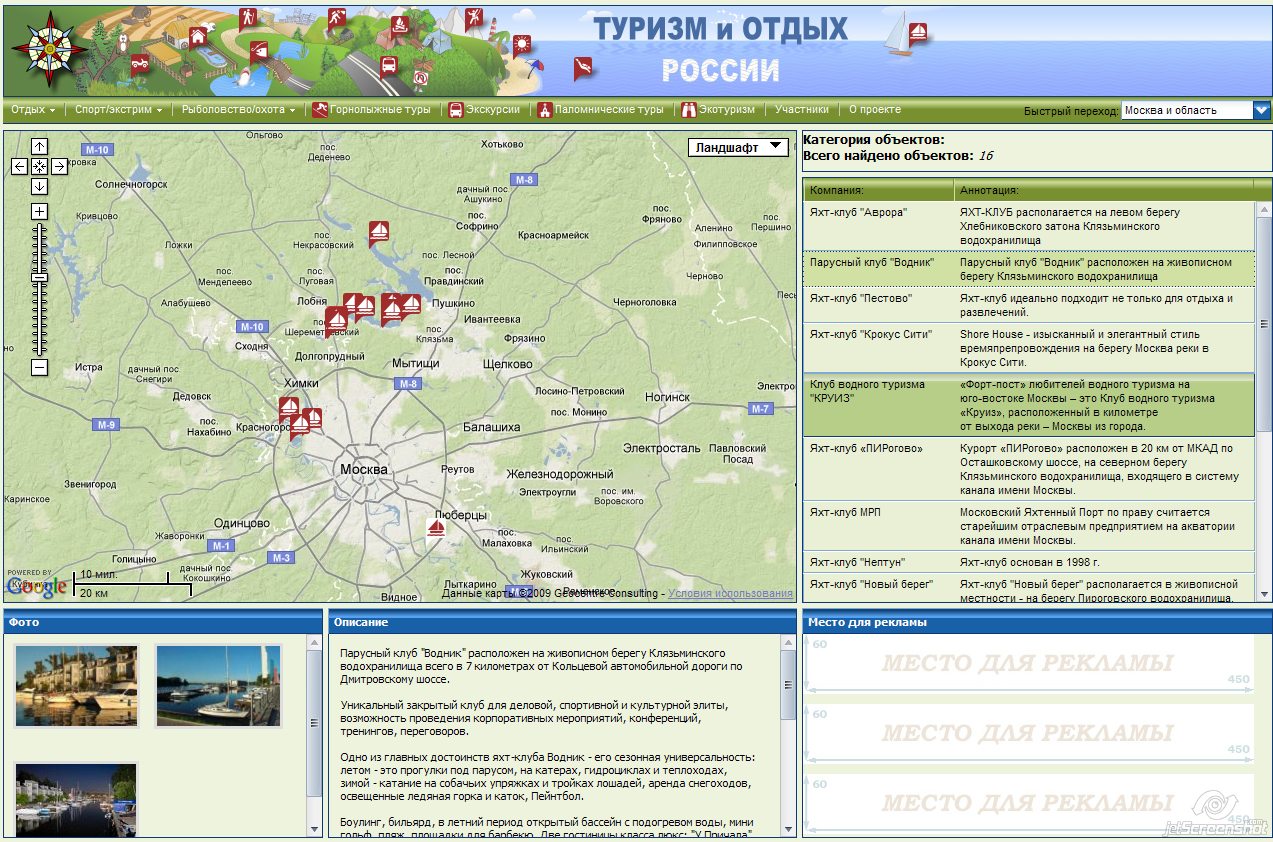Click the center/overview icon between the pan arrows

coord(39,165)
